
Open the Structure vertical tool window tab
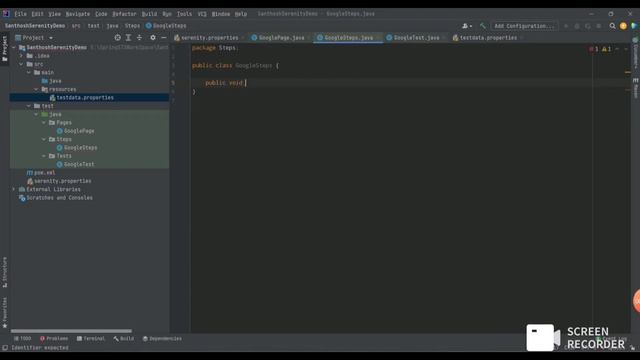[4, 272]
